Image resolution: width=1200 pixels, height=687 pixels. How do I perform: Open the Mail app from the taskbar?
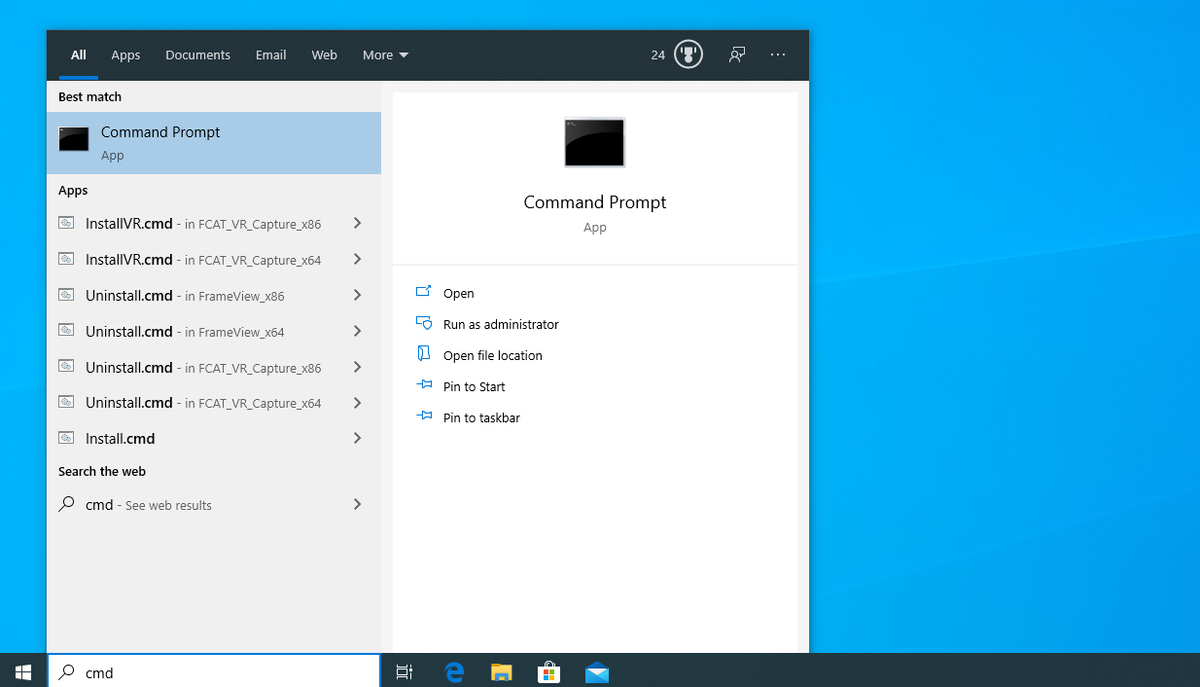[x=597, y=672]
